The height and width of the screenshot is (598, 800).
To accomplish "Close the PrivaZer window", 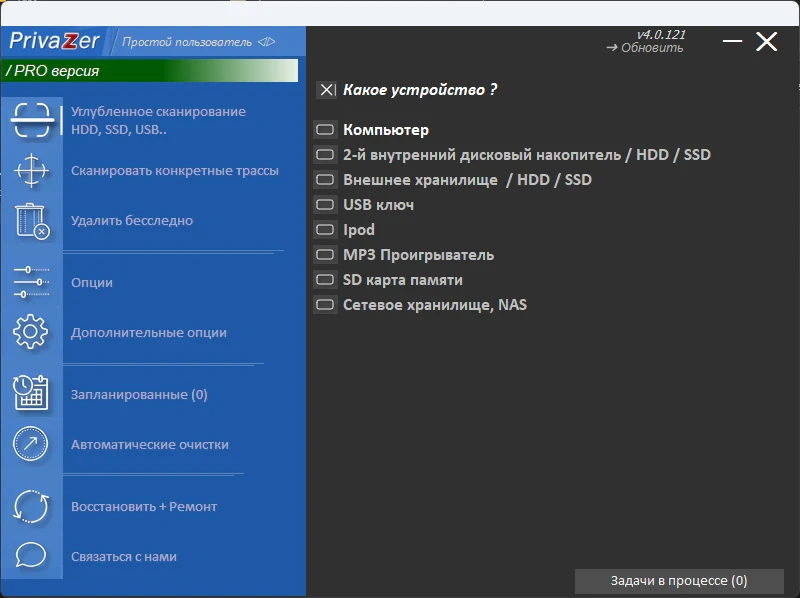I will click(x=766, y=41).
